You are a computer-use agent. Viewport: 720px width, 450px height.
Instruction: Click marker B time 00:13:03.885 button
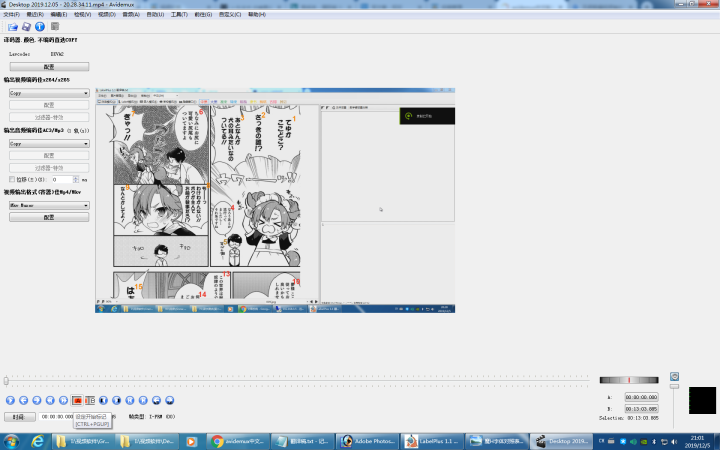coord(641,409)
